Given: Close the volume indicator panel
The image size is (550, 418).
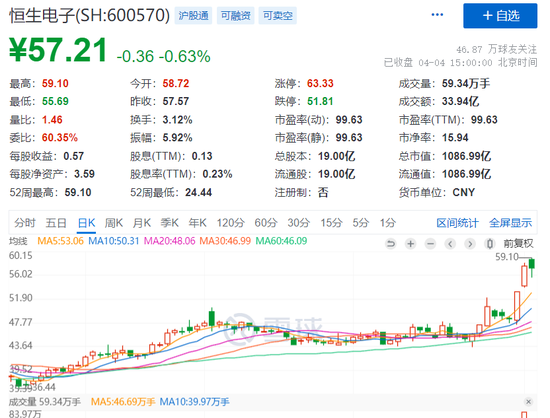Looking at the screenshot, I should tap(529, 402).
